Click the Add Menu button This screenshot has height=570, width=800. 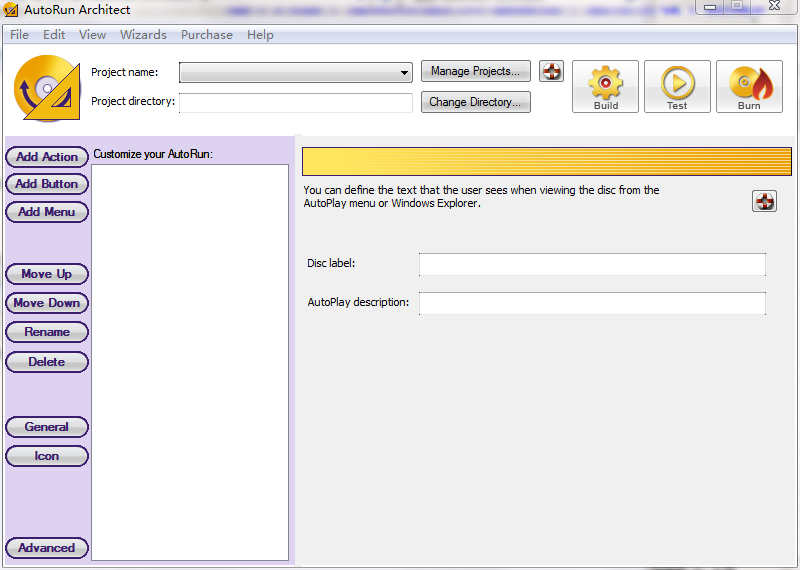[47, 212]
